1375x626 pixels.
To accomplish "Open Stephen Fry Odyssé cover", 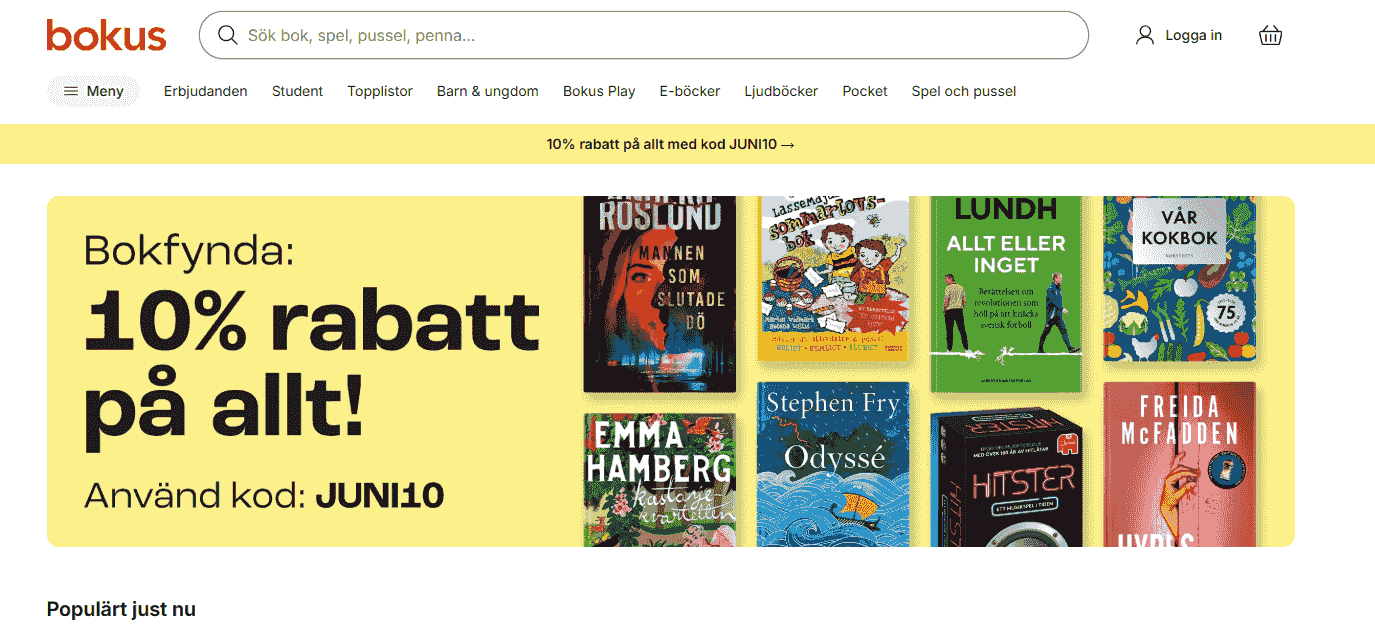I will click(x=833, y=464).
